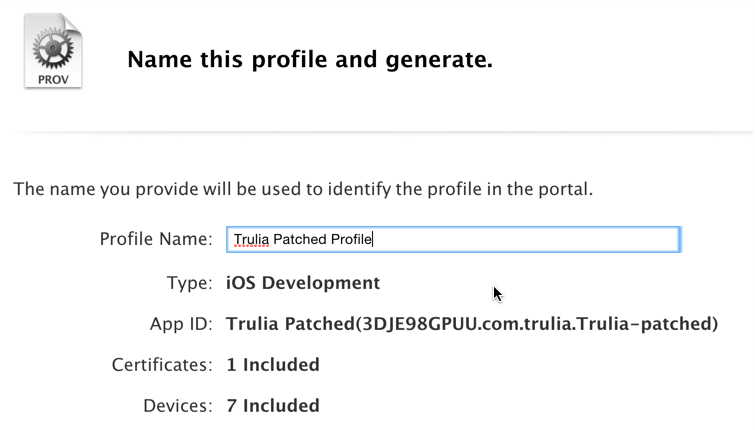Click the misspelled word Trulia in the field
This screenshot has height=430, width=755.
click(x=251, y=239)
